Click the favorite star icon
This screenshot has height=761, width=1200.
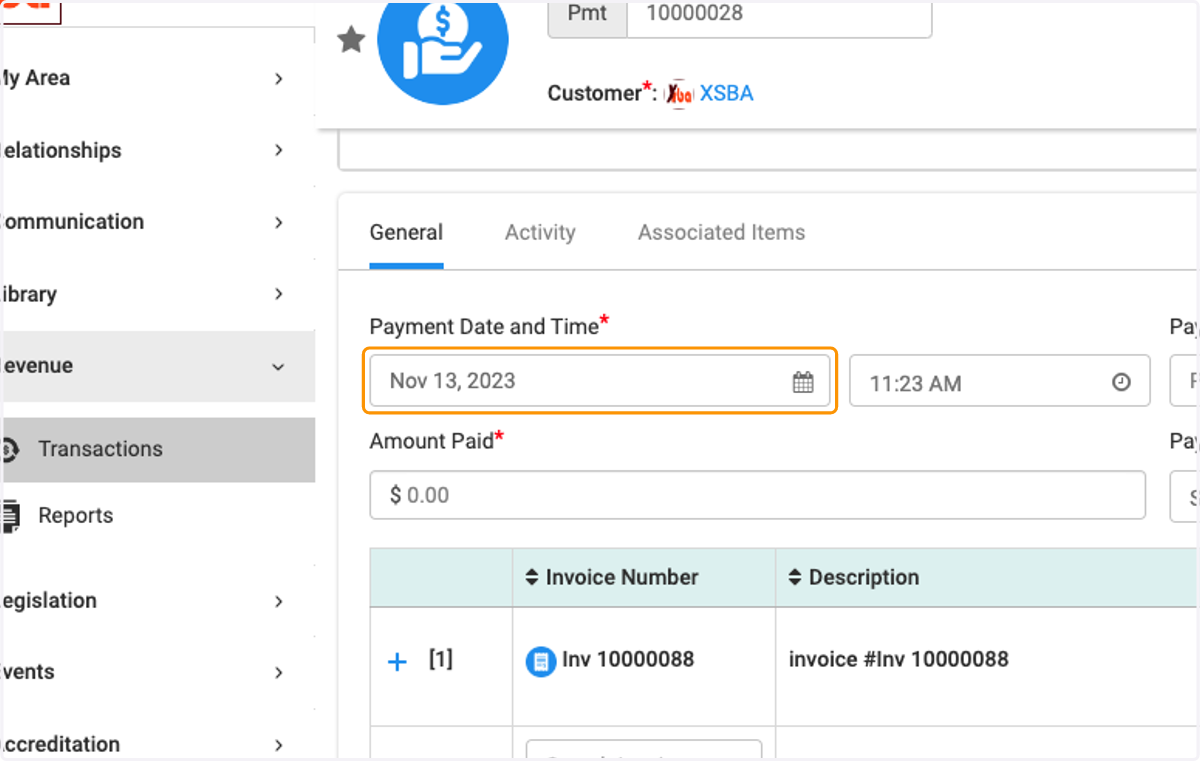[351, 40]
